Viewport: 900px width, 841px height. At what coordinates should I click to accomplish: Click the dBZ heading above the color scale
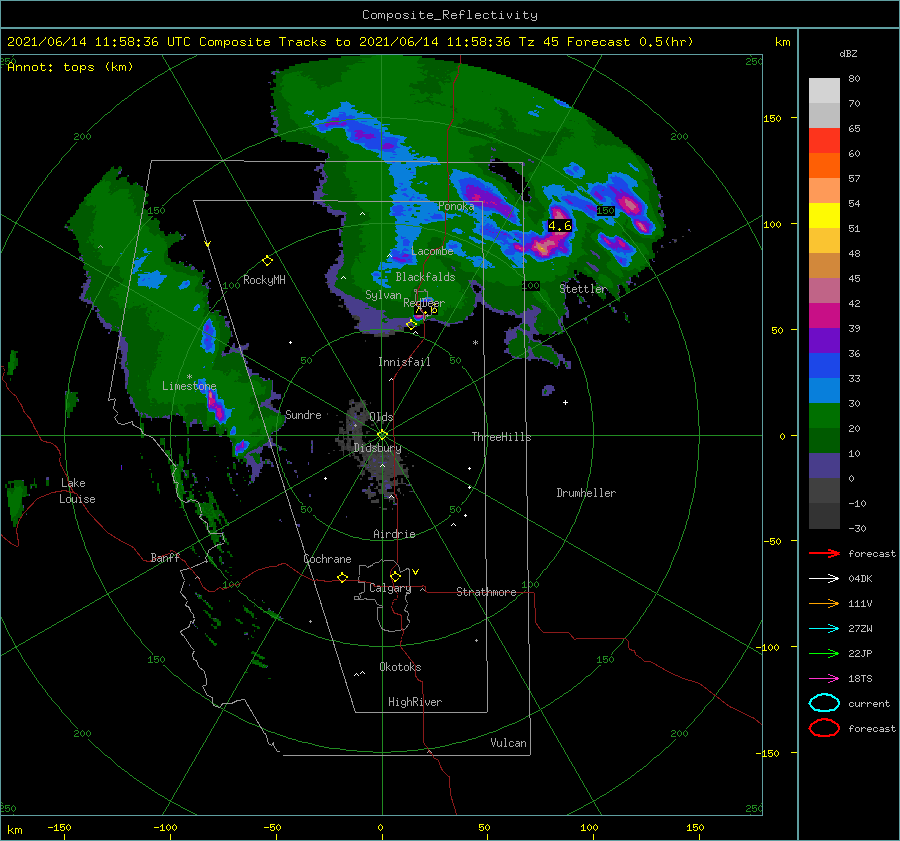[848, 53]
